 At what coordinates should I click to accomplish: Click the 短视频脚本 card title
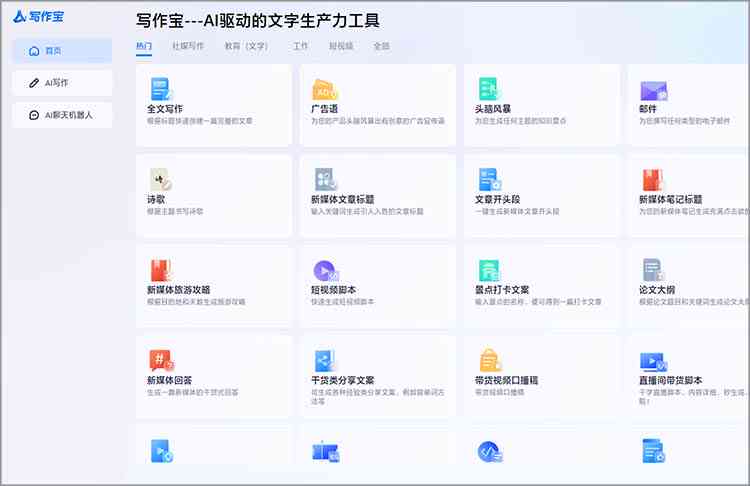coord(333,290)
